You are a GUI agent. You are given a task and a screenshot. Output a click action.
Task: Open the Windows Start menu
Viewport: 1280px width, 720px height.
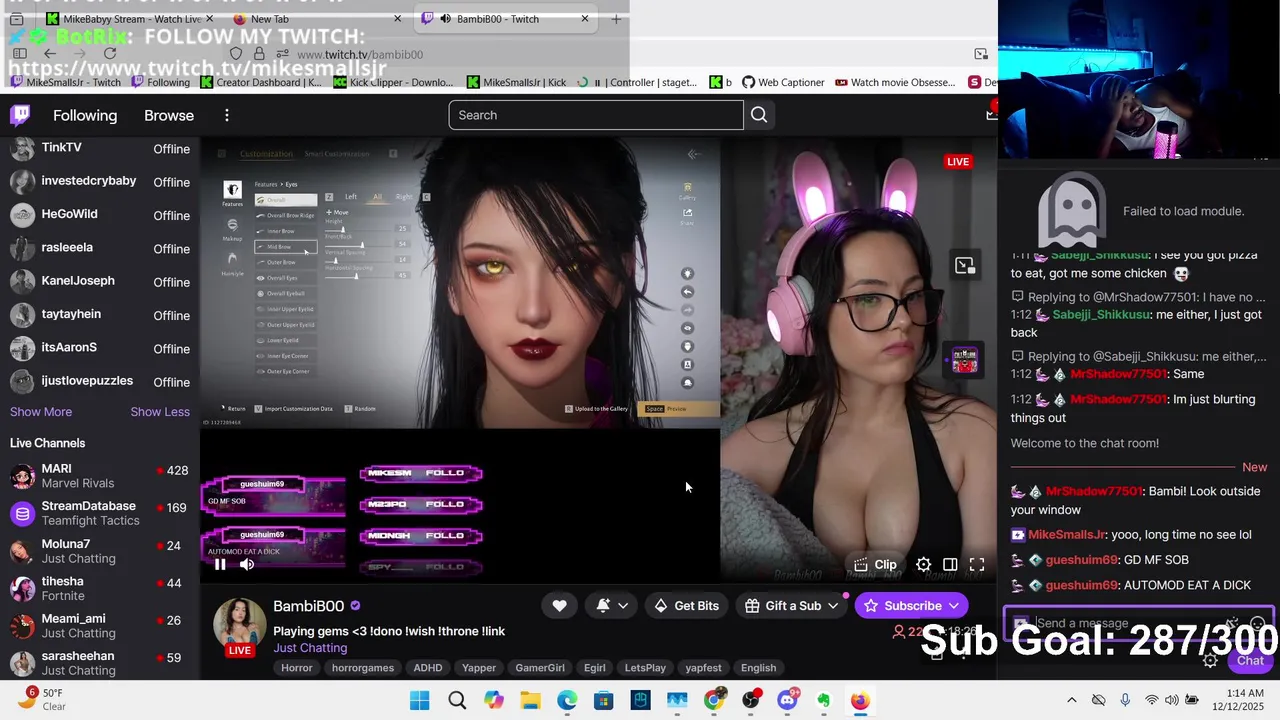[420, 700]
